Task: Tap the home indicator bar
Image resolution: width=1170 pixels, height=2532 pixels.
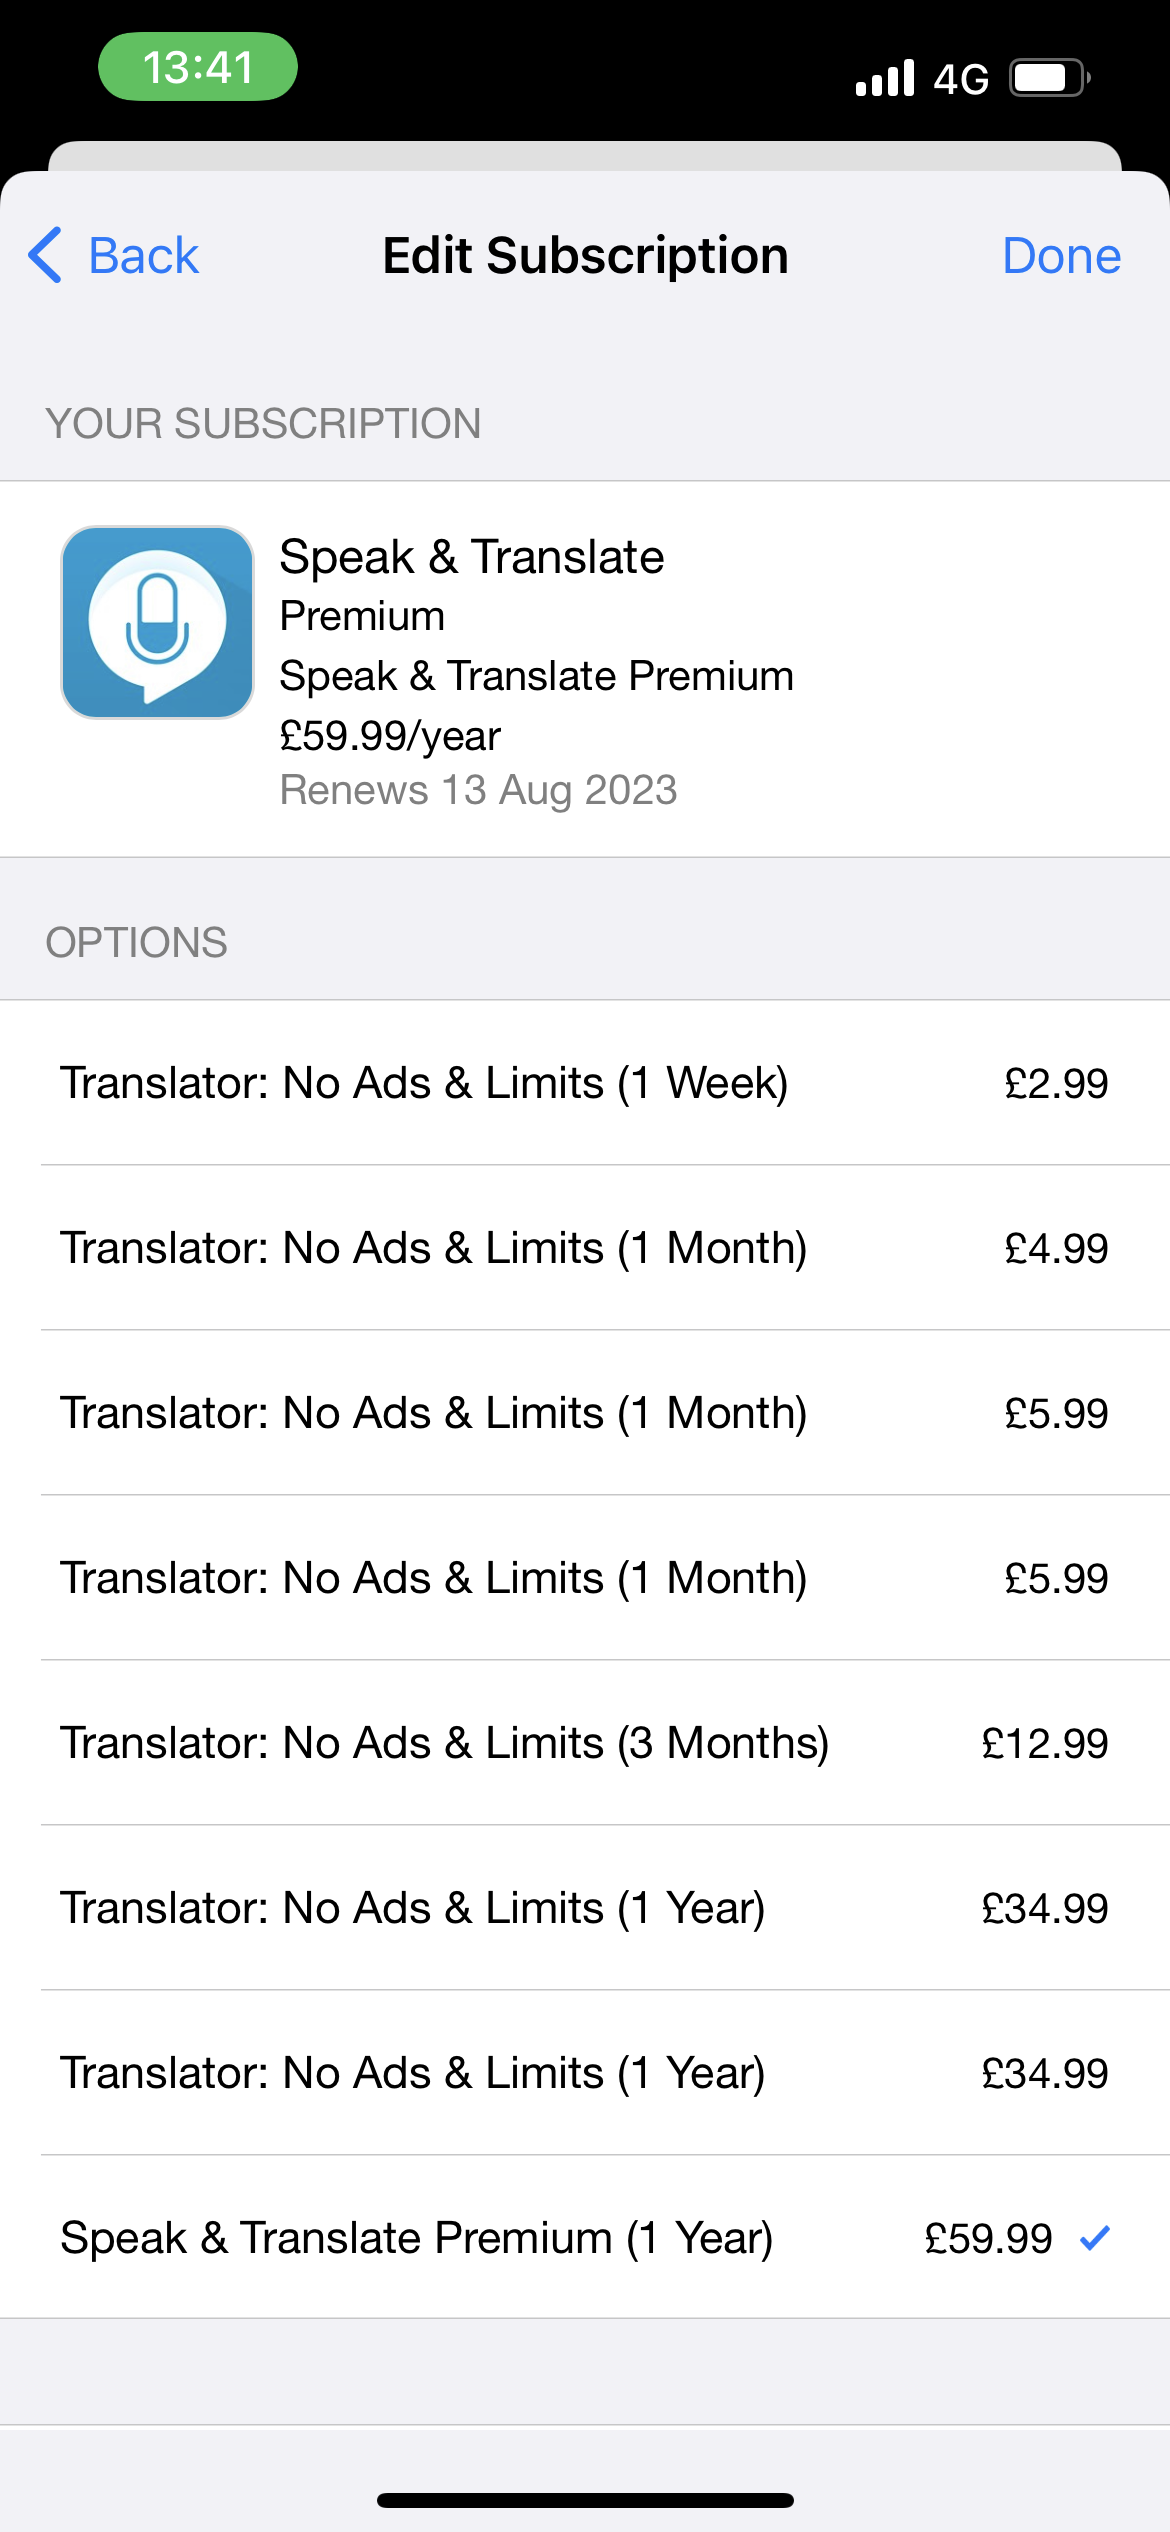Action: coord(585,2500)
